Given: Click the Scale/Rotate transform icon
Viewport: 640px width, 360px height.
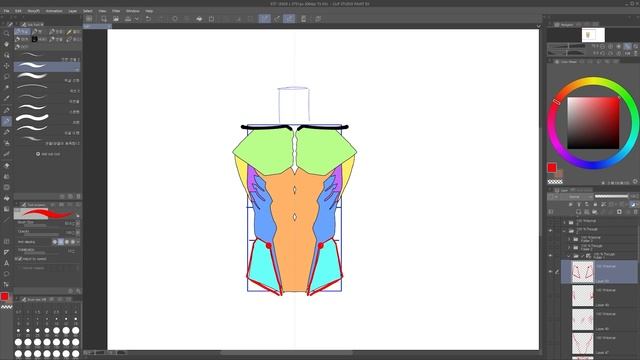Looking at the screenshot, I should (x=211, y=19).
